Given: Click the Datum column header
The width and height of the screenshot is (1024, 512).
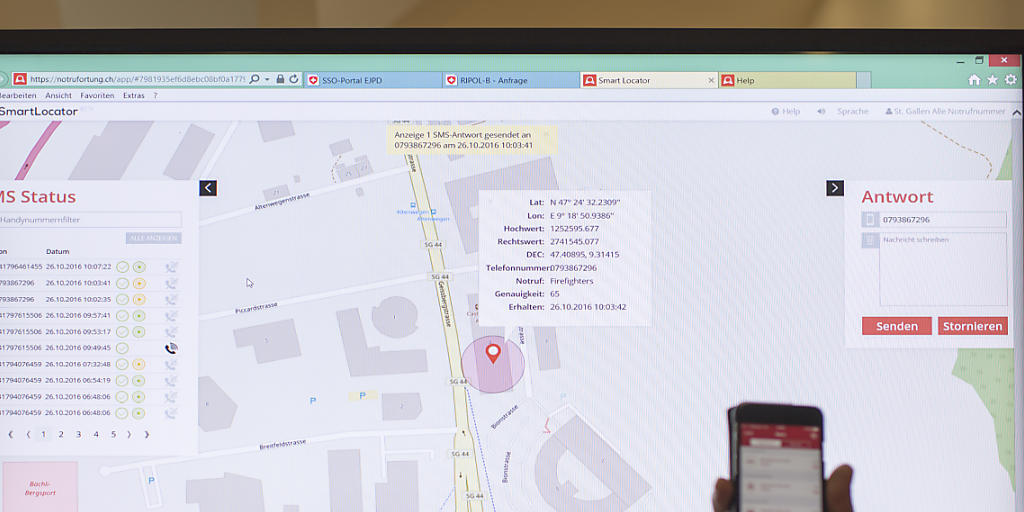Looking at the screenshot, I should [x=57, y=251].
